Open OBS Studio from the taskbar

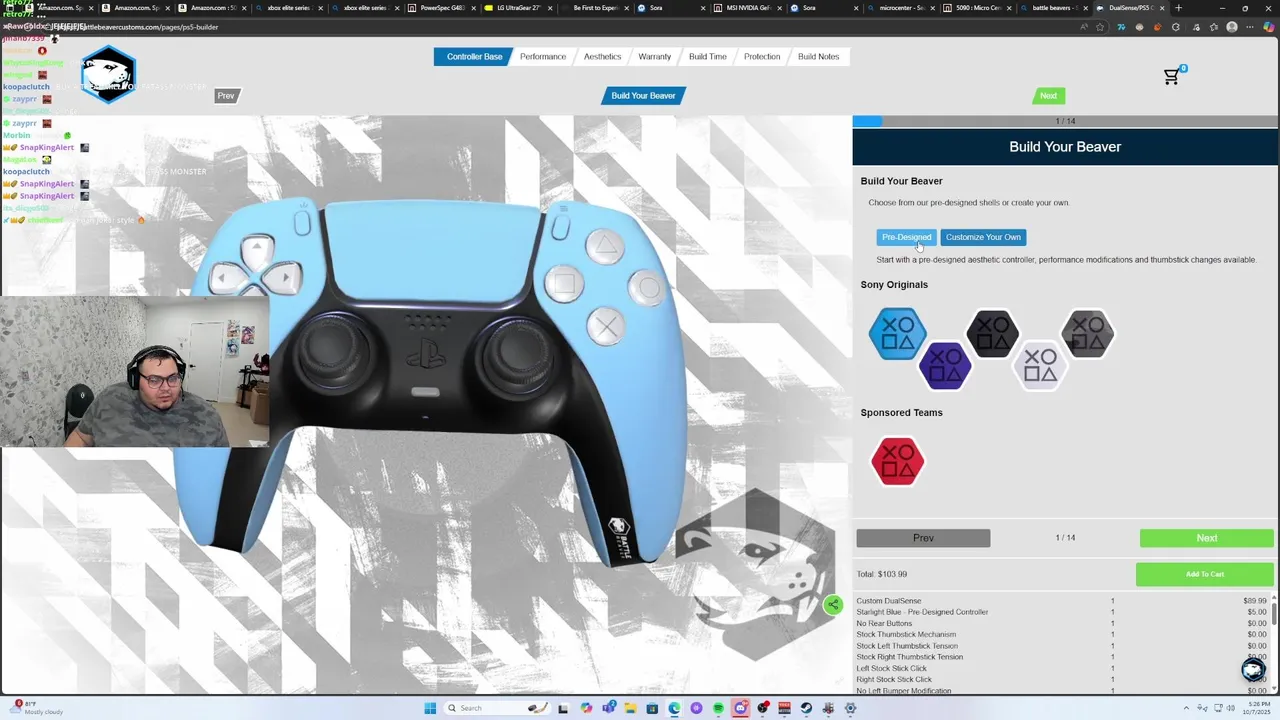pos(763,708)
